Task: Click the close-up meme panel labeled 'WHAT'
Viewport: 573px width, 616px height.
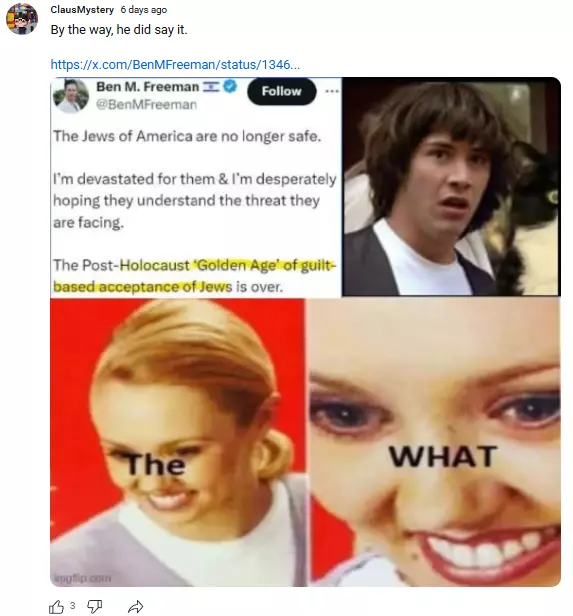Action: click(434, 443)
